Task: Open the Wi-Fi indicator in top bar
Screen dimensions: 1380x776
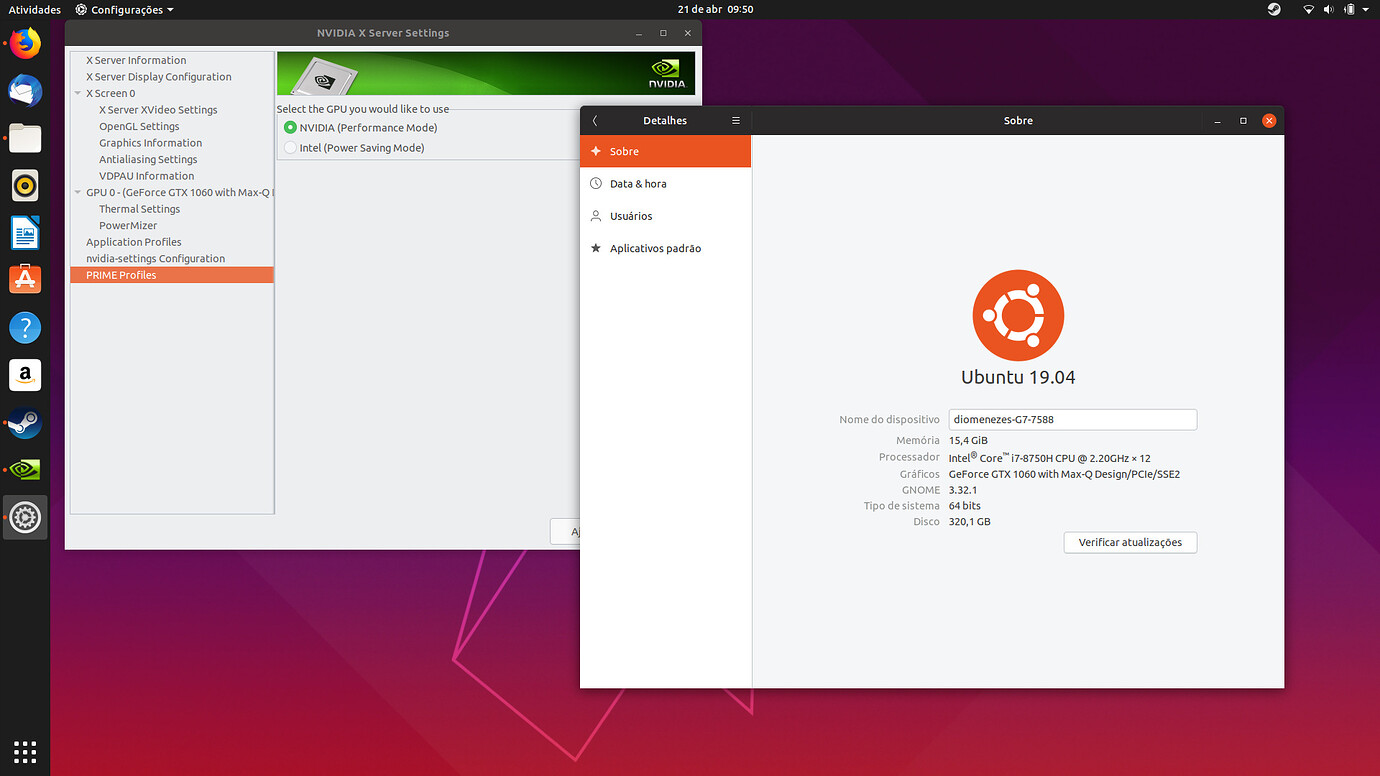Action: (1309, 9)
